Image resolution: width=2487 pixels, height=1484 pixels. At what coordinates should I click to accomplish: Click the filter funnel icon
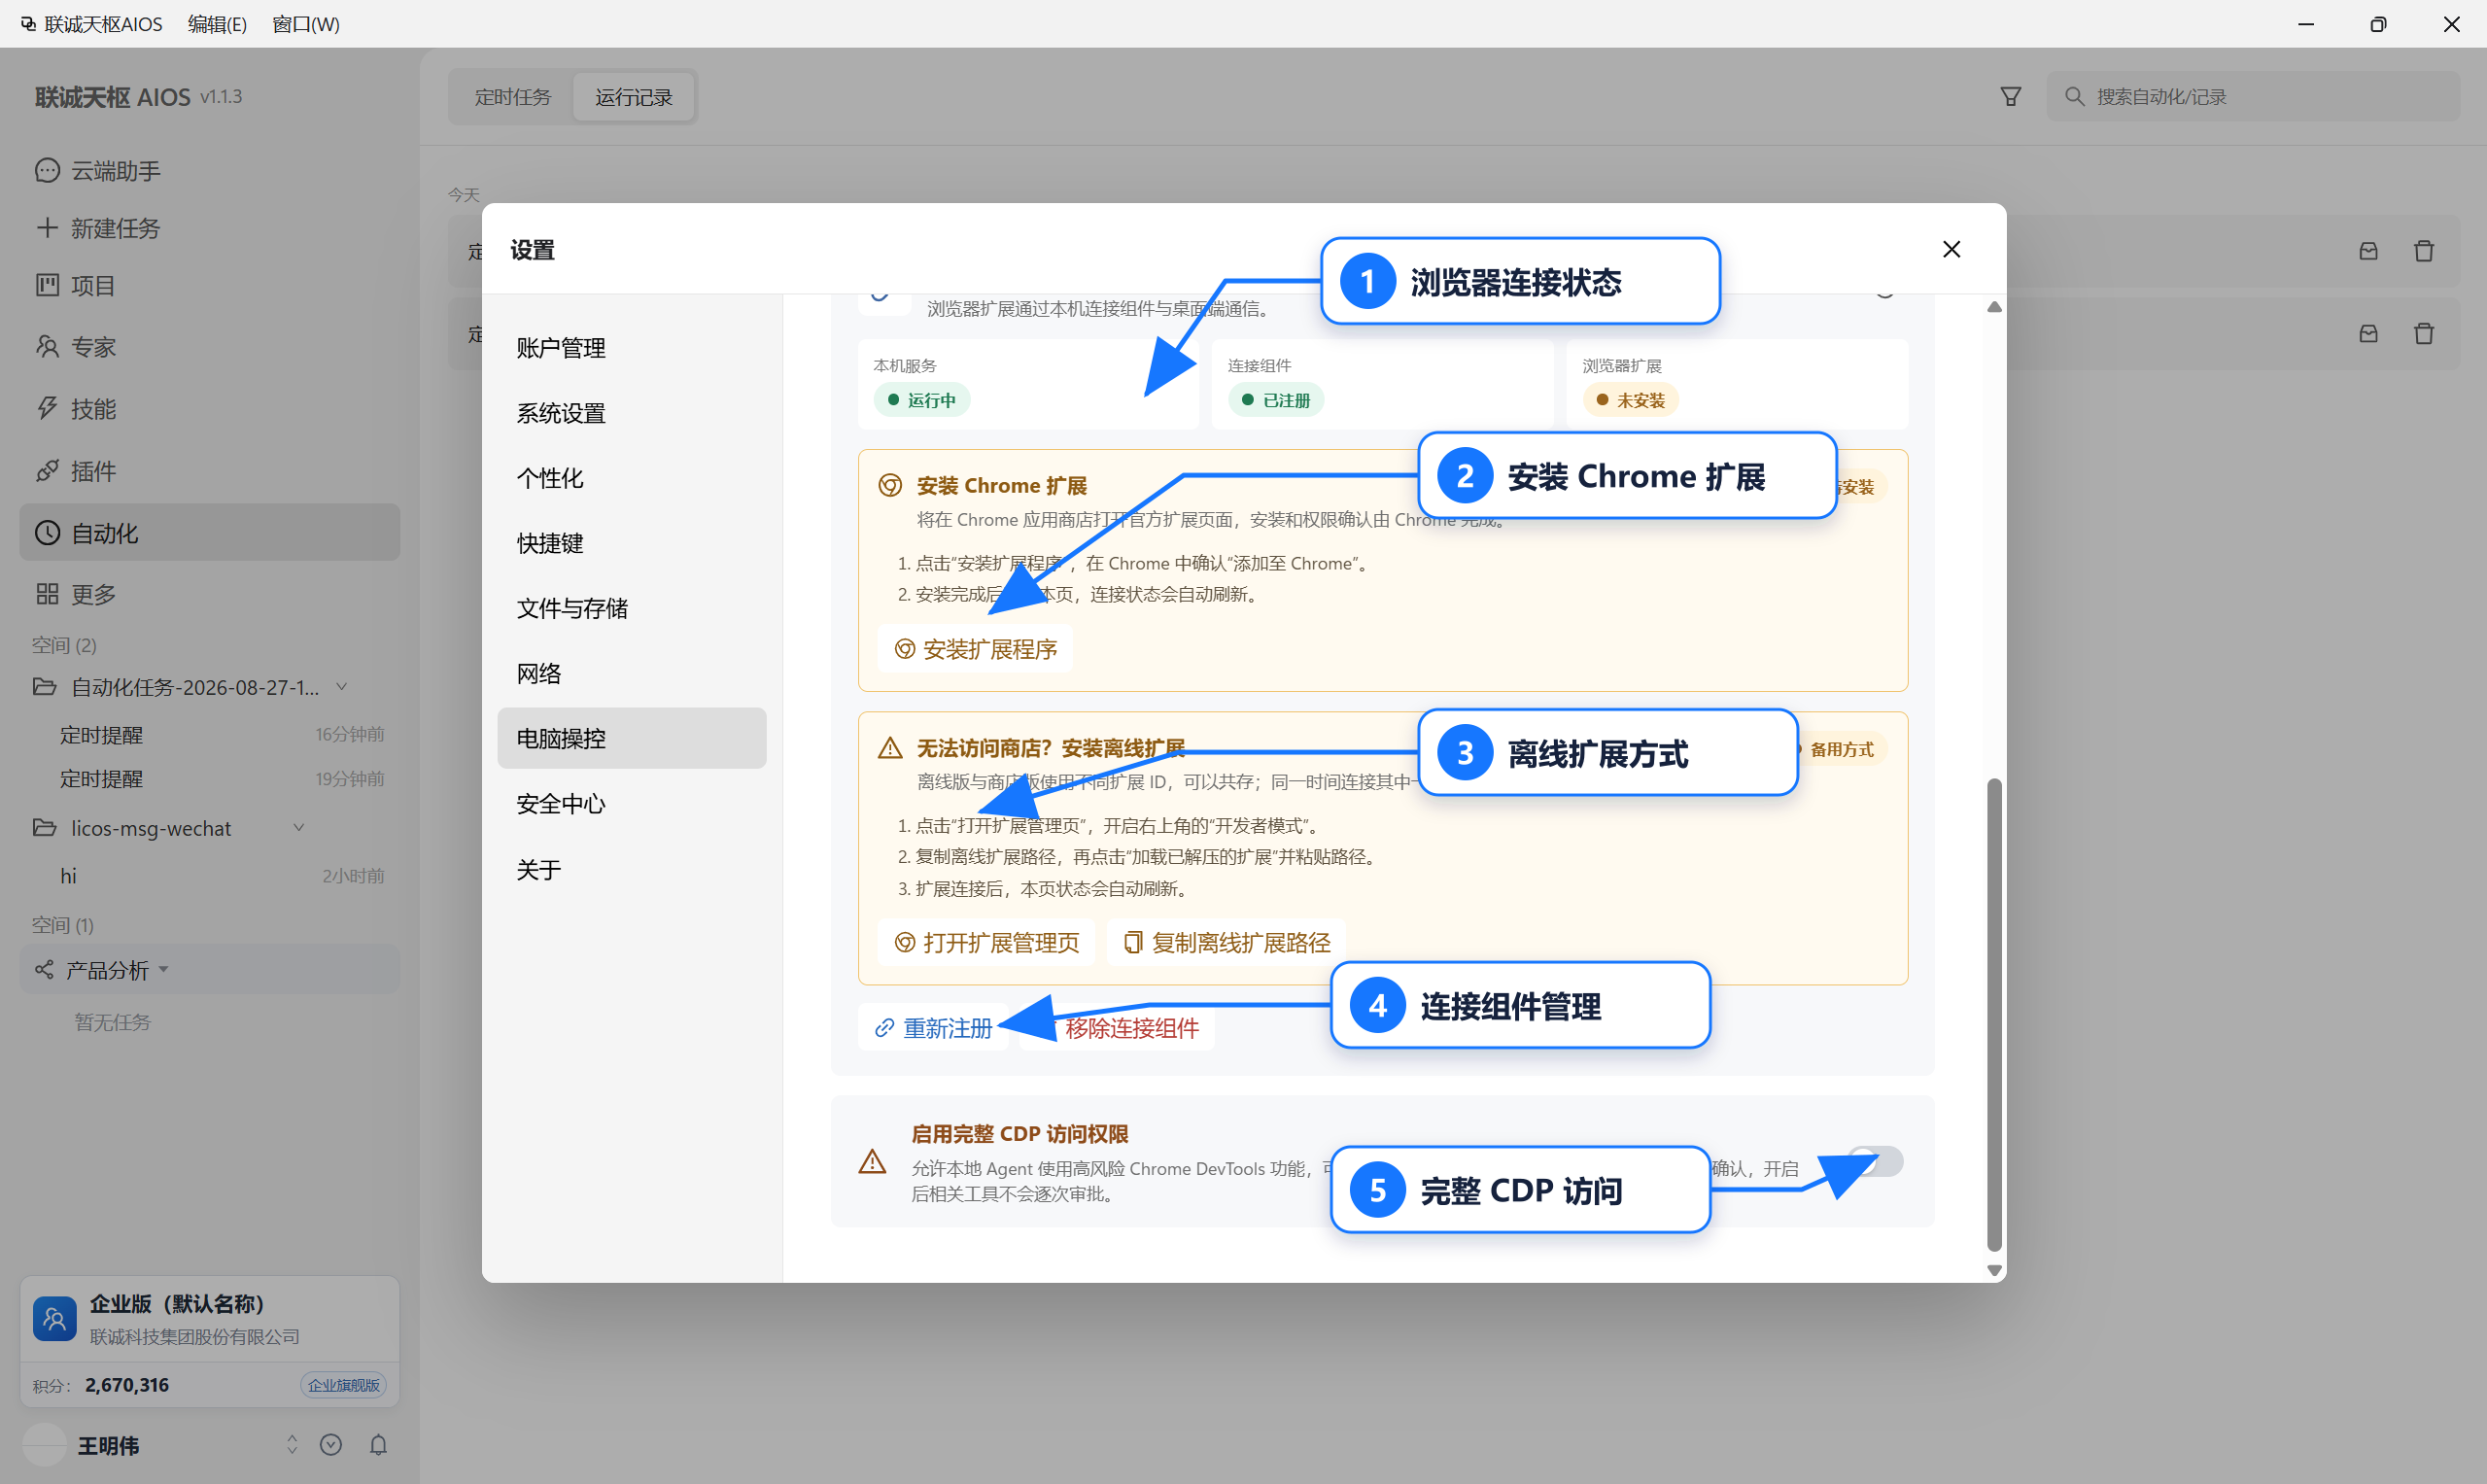click(x=2010, y=97)
